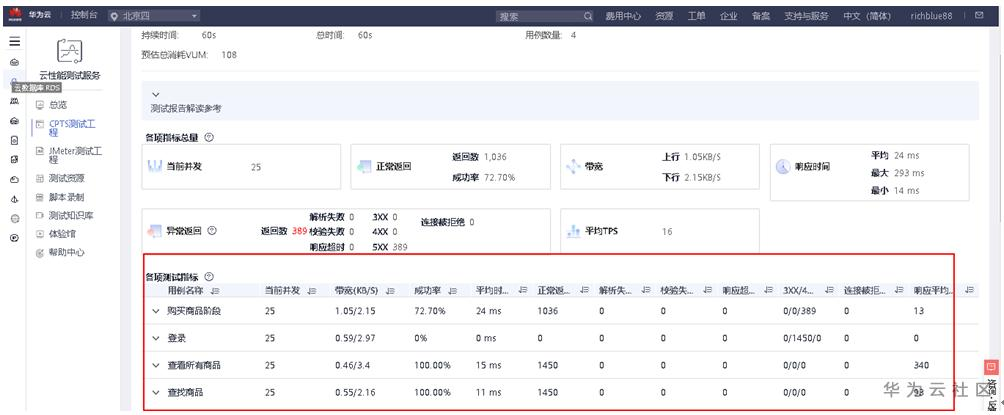Click the help icon beside 各项测试指标

point(209,277)
